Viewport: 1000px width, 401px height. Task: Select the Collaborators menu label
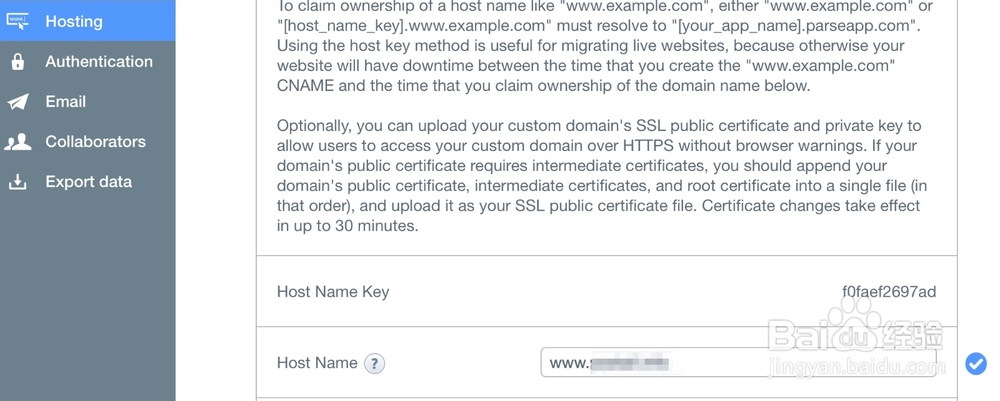95,142
